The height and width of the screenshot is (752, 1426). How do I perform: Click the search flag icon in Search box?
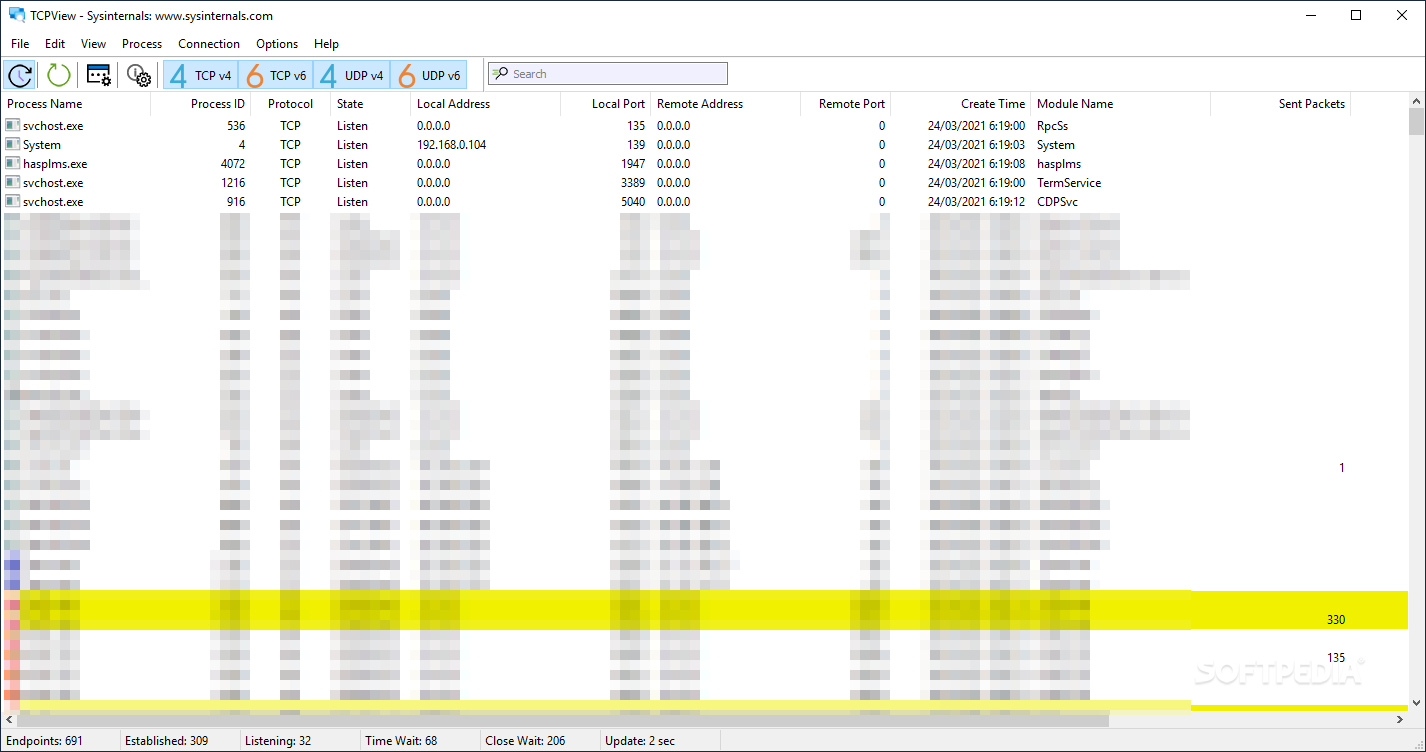(500, 74)
